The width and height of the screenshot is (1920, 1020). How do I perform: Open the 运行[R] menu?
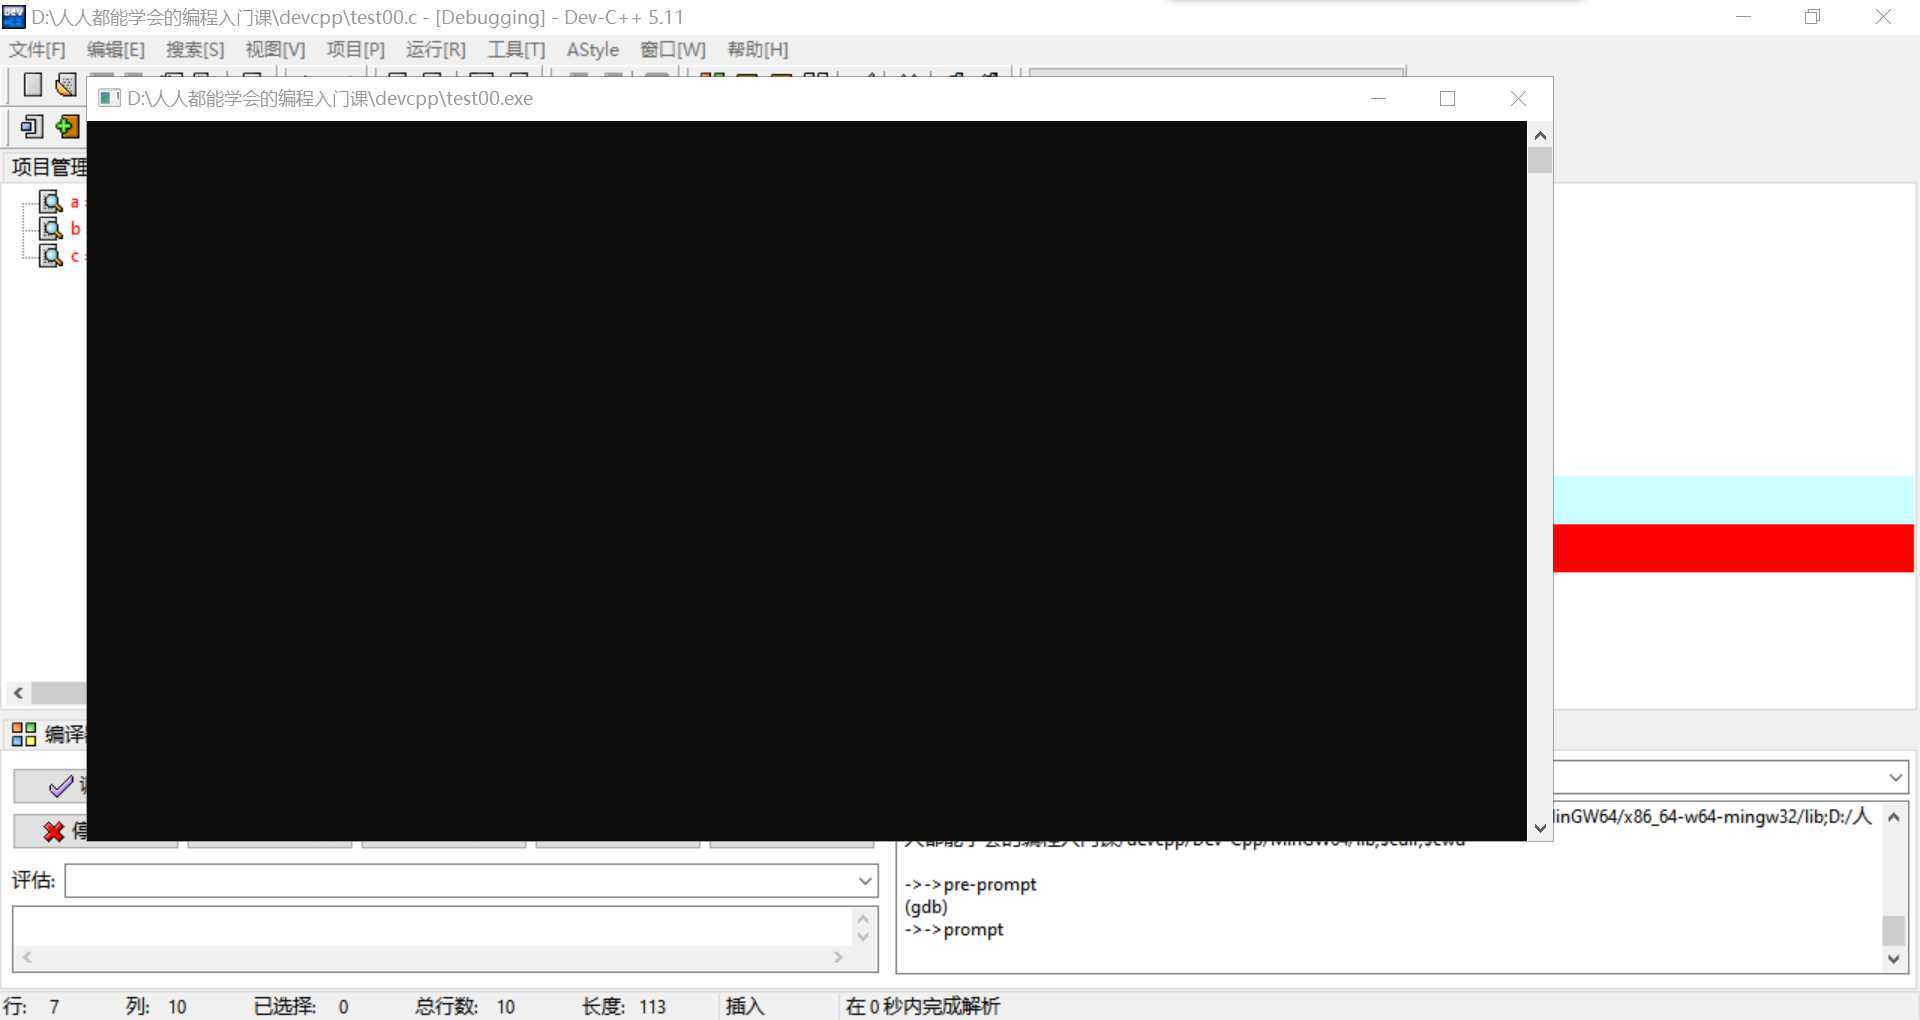click(x=436, y=50)
